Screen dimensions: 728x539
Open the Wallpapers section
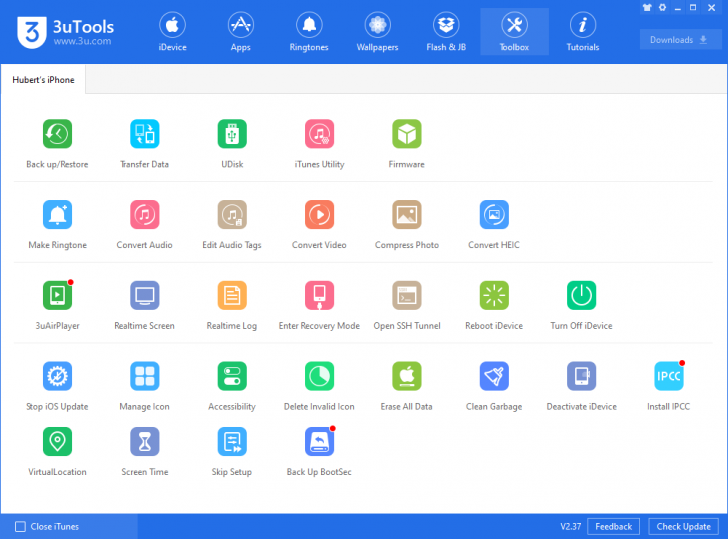pos(377,32)
